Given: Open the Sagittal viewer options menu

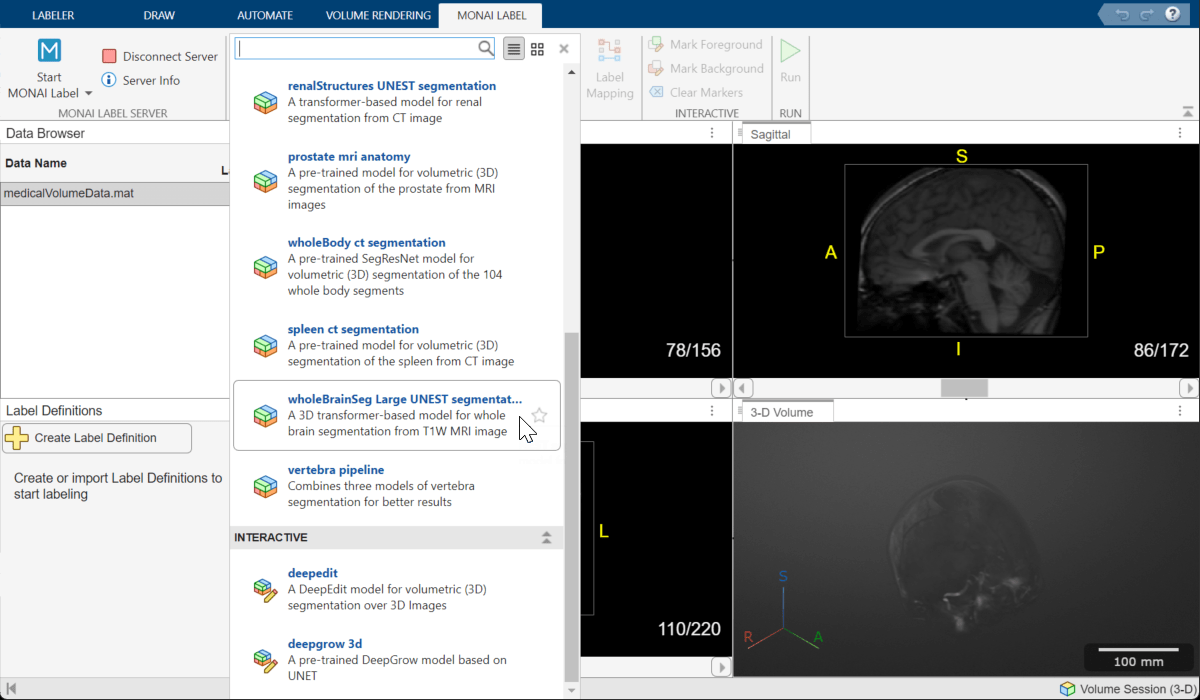Looking at the screenshot, I should [x=1179, y=131].
